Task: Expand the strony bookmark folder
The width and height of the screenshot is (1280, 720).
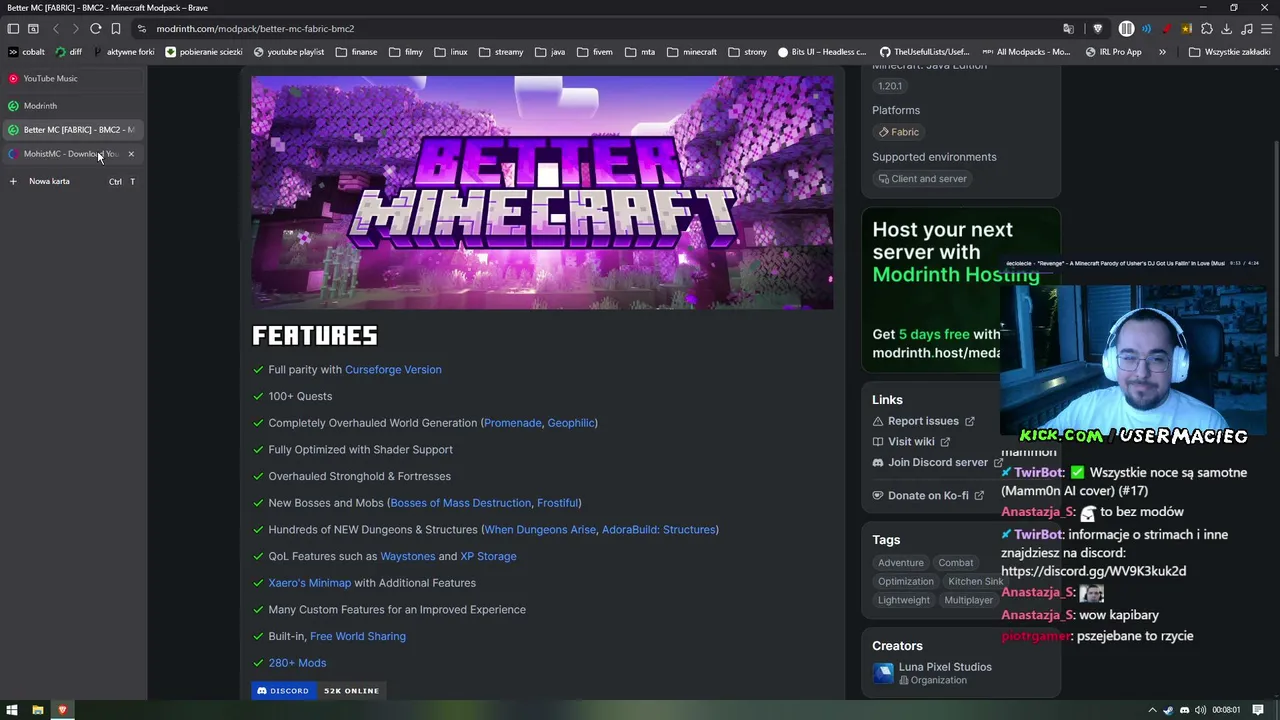Action: tap(748, 52)
